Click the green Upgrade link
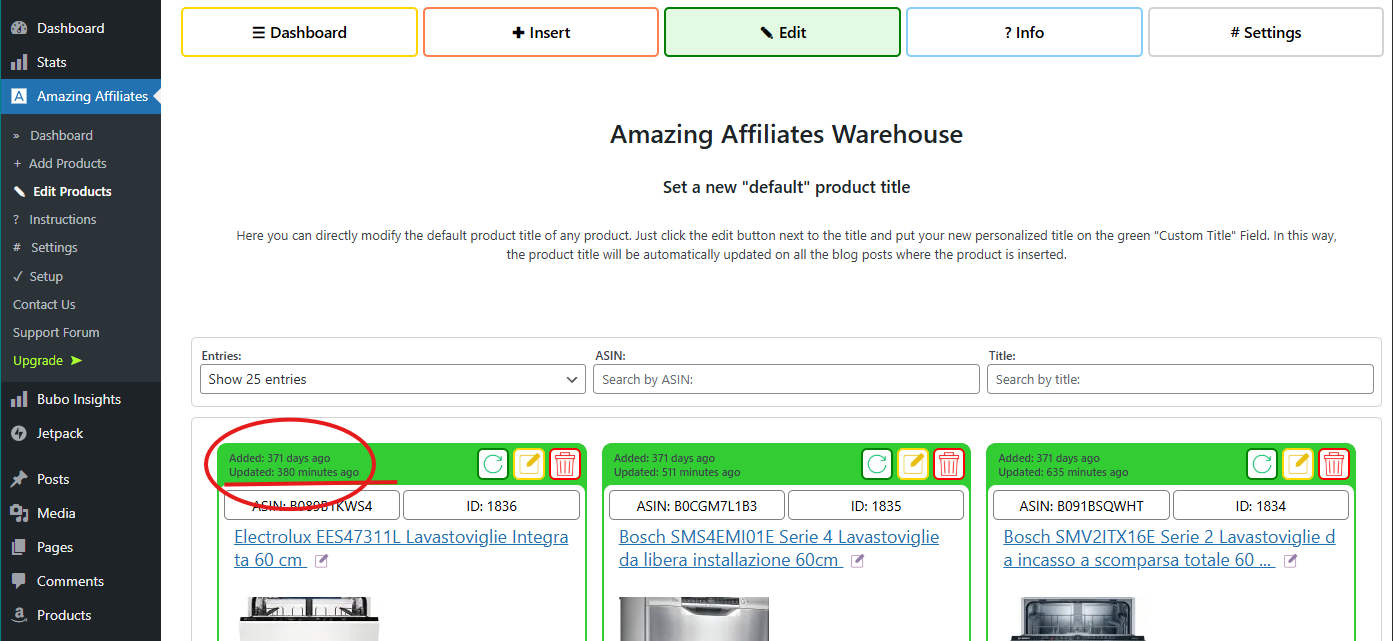The image size is (1393, 641). click(47, 360)
